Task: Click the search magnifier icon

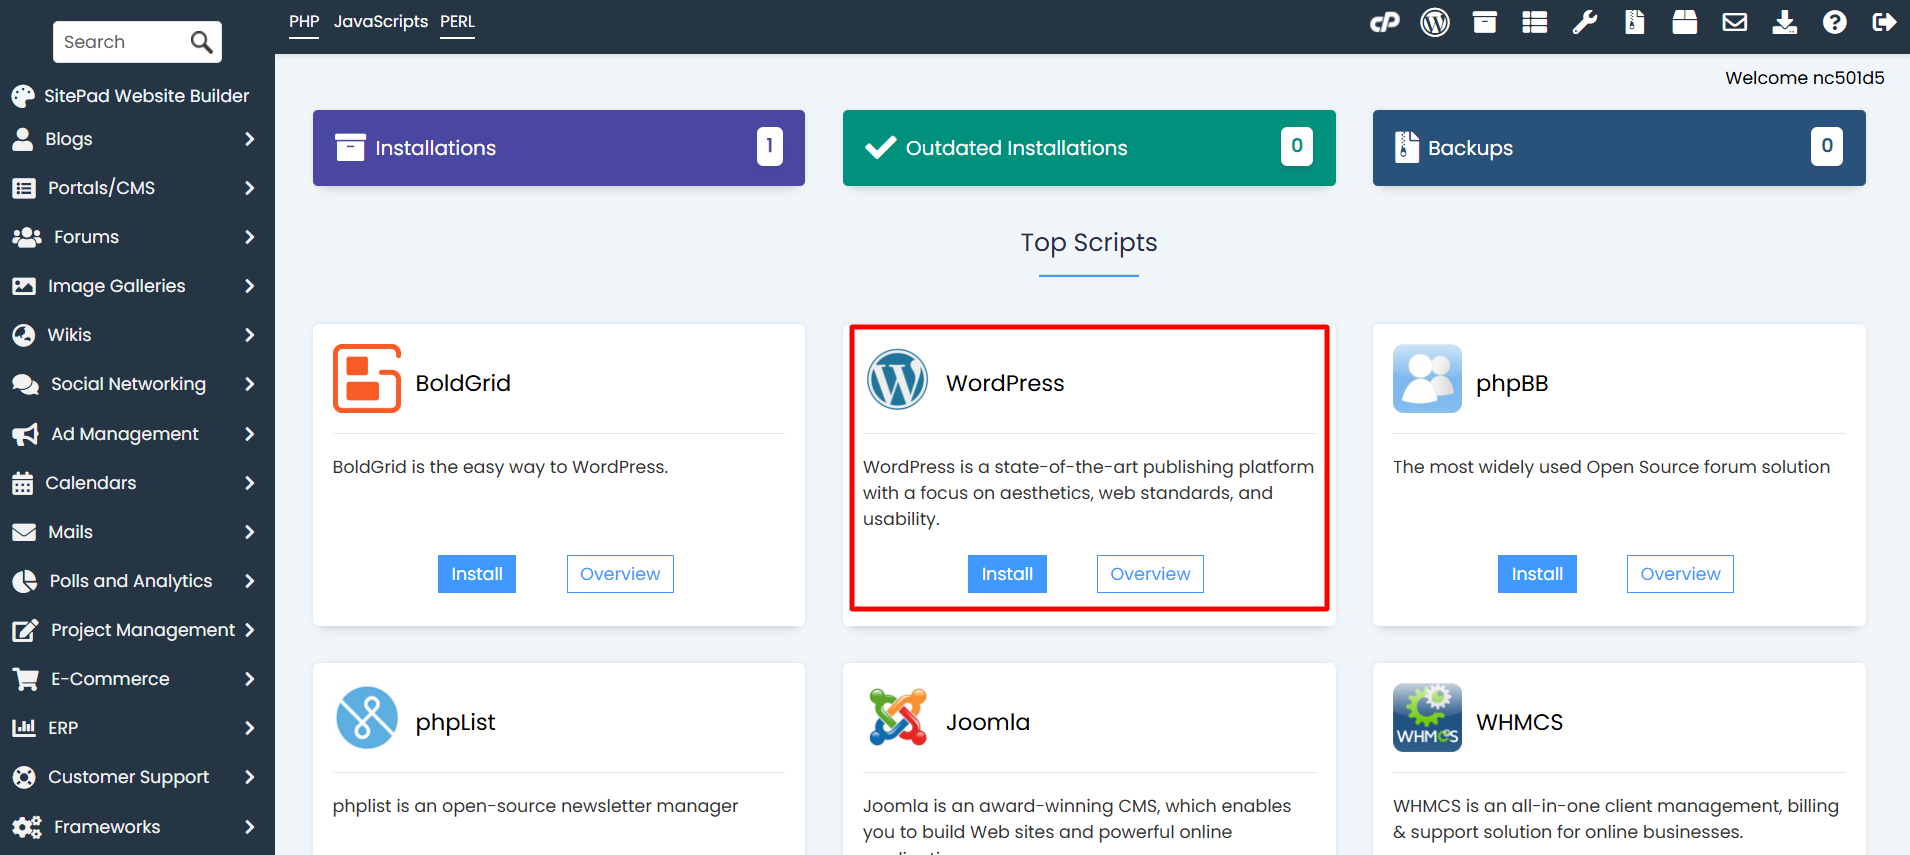Action: (x=201, y=42)
